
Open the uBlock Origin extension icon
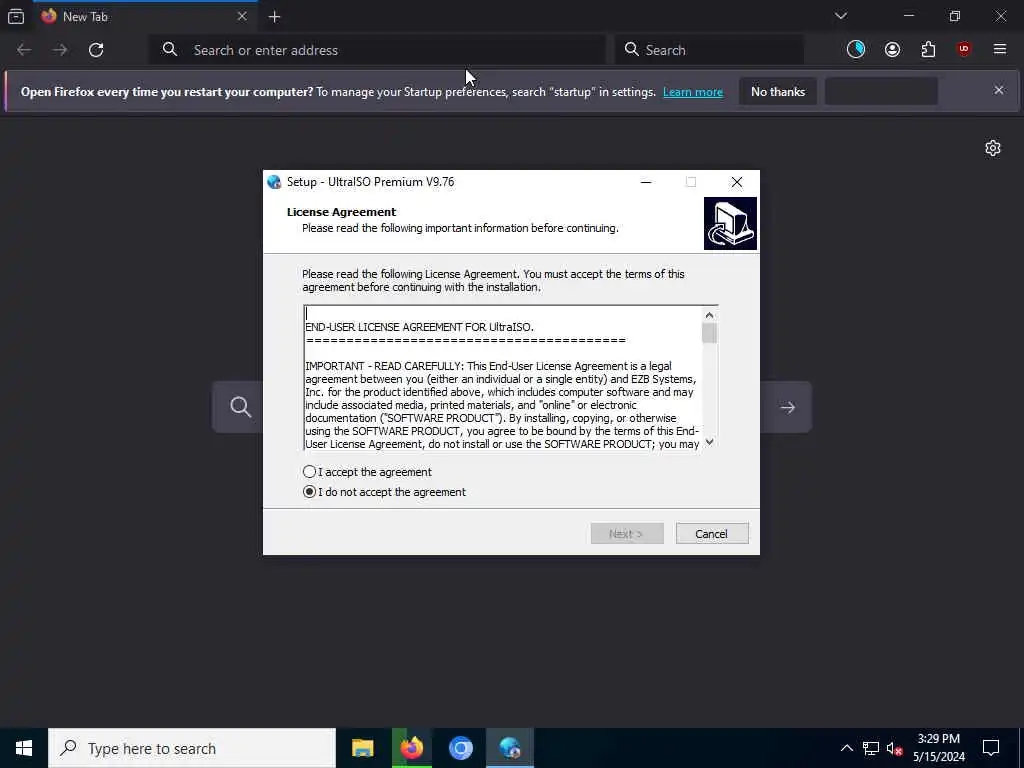(964, 49)
